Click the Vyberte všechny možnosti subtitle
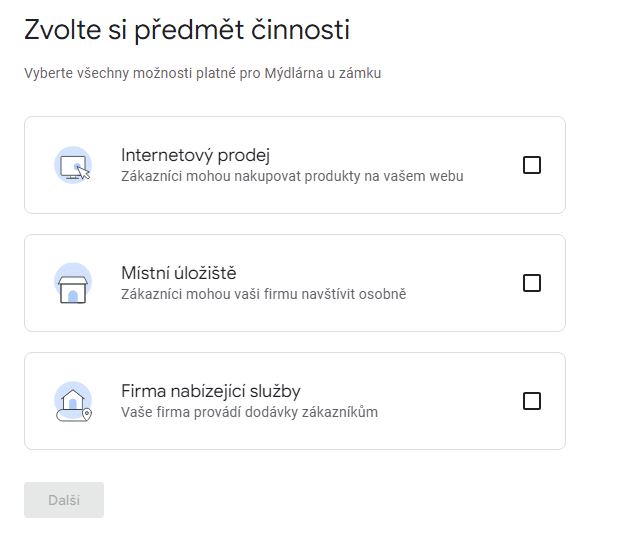The height and width of the screenshot is (541, 631). [x=202, y=73]
